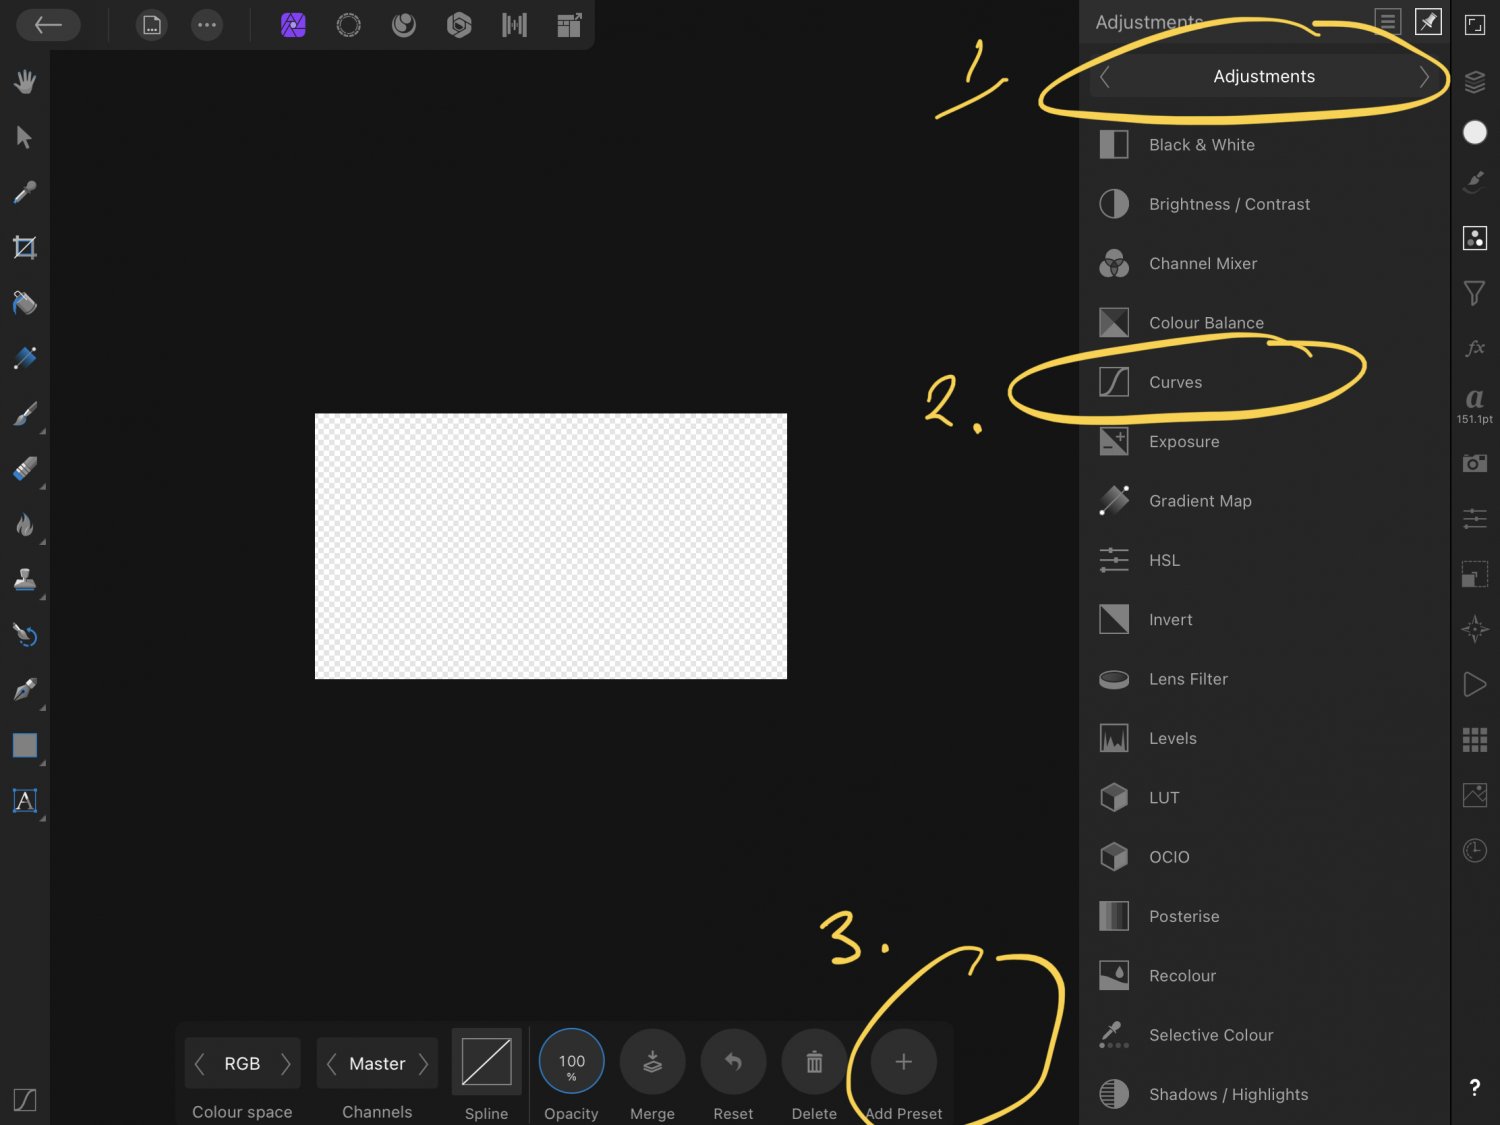Tap the question mark help button
This screenshot has width=1500, height=1125.
(1475, 1088)
